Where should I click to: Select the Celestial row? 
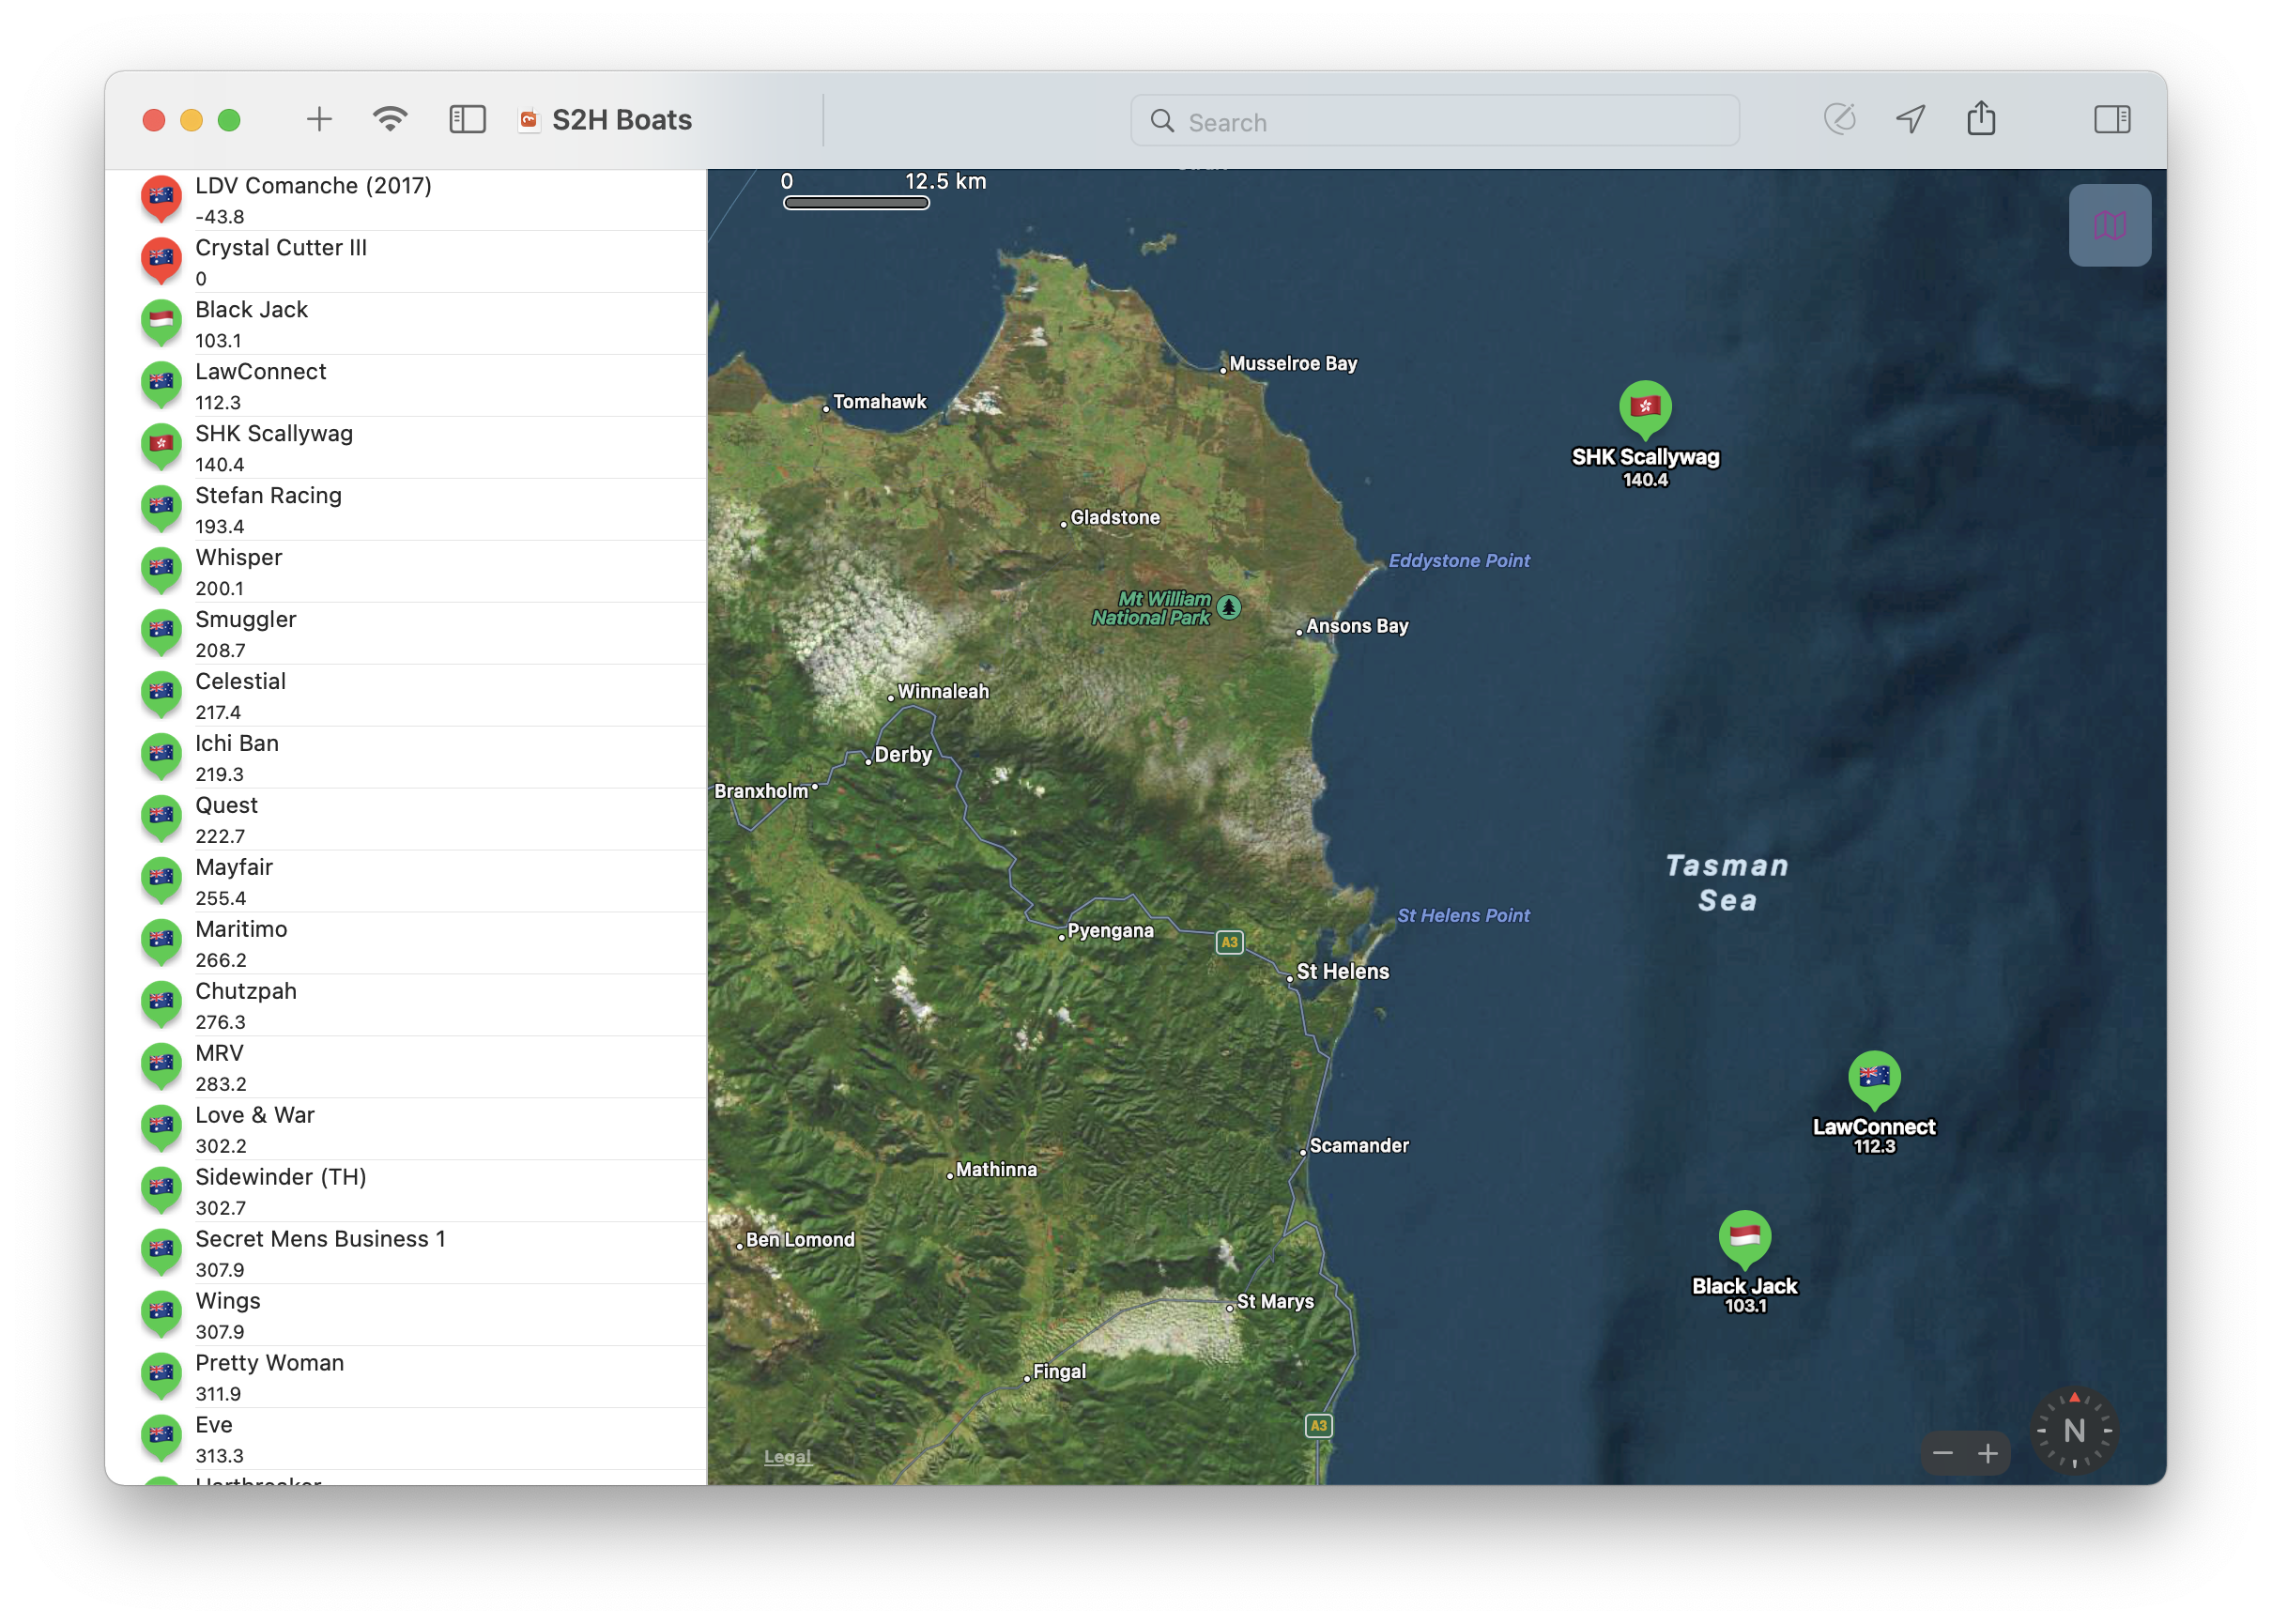tap(406, 695)
